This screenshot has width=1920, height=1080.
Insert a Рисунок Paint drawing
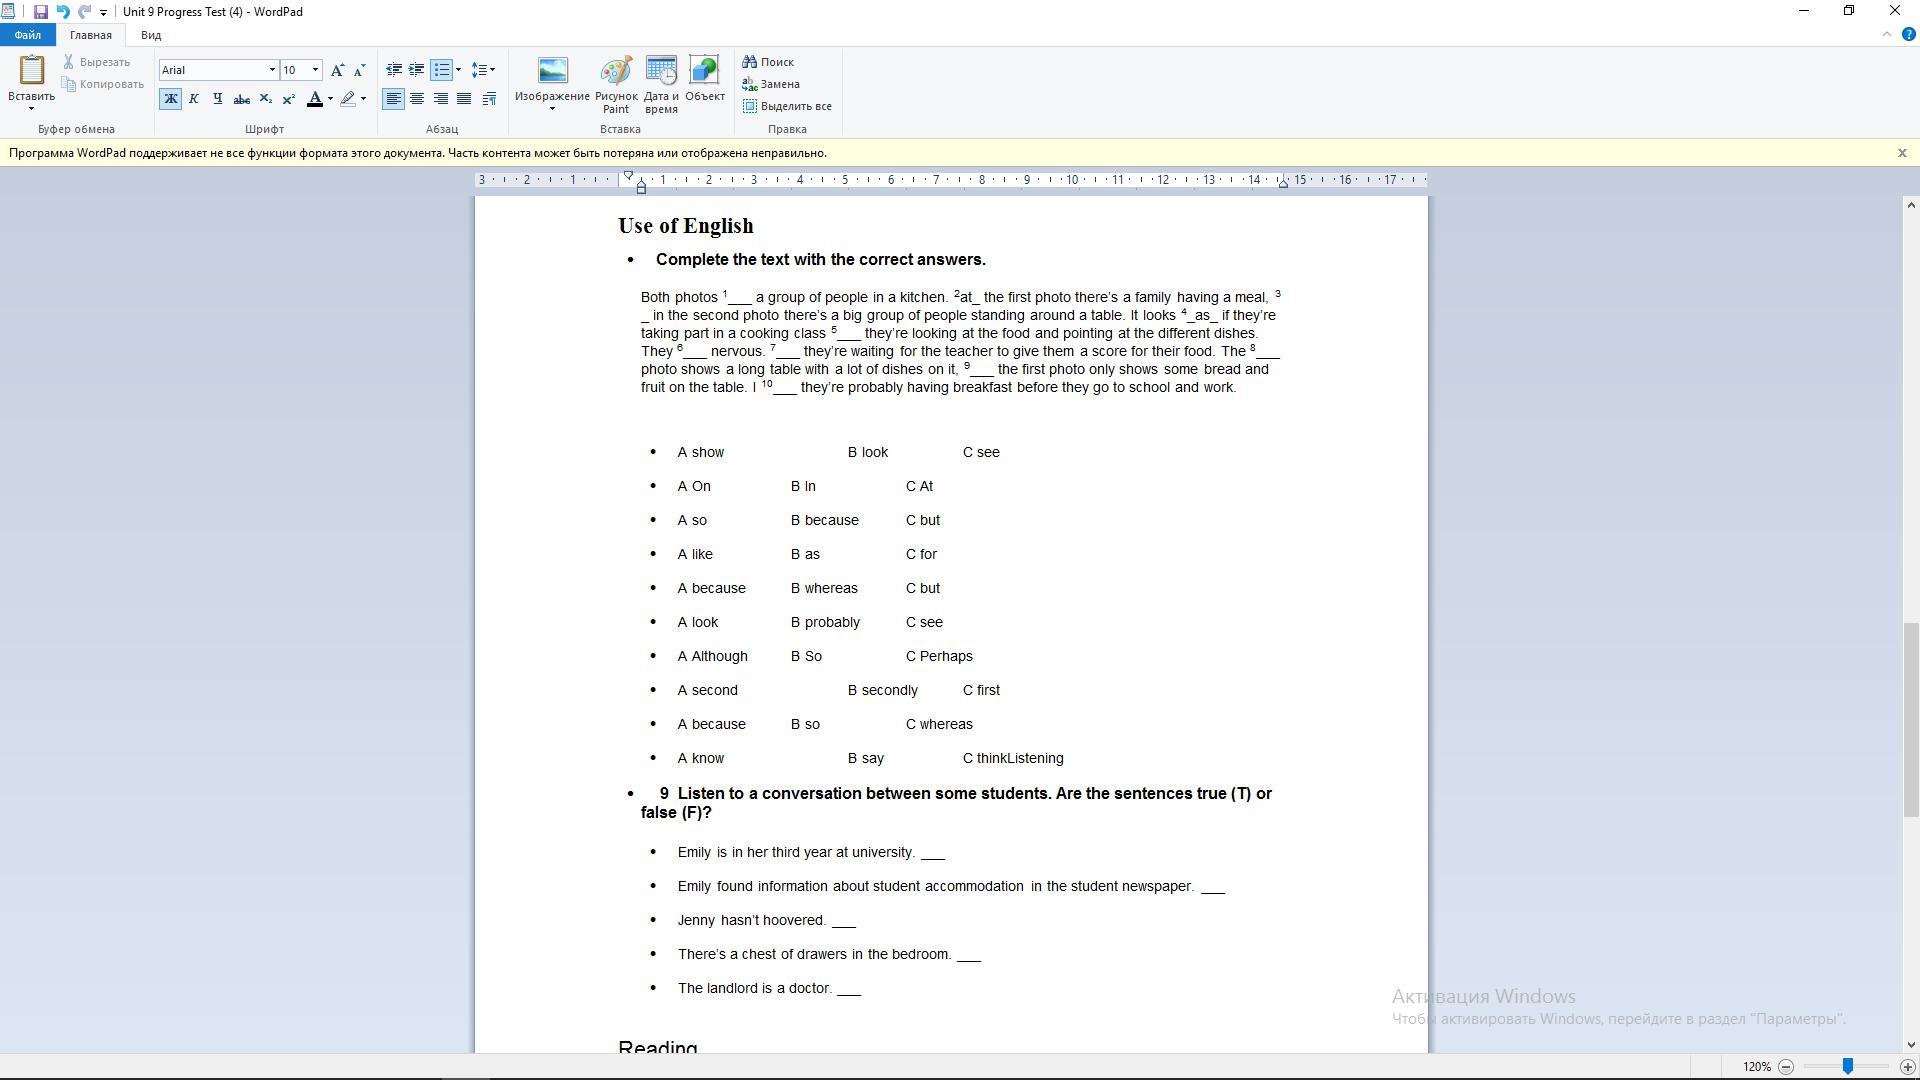point(616,85)
